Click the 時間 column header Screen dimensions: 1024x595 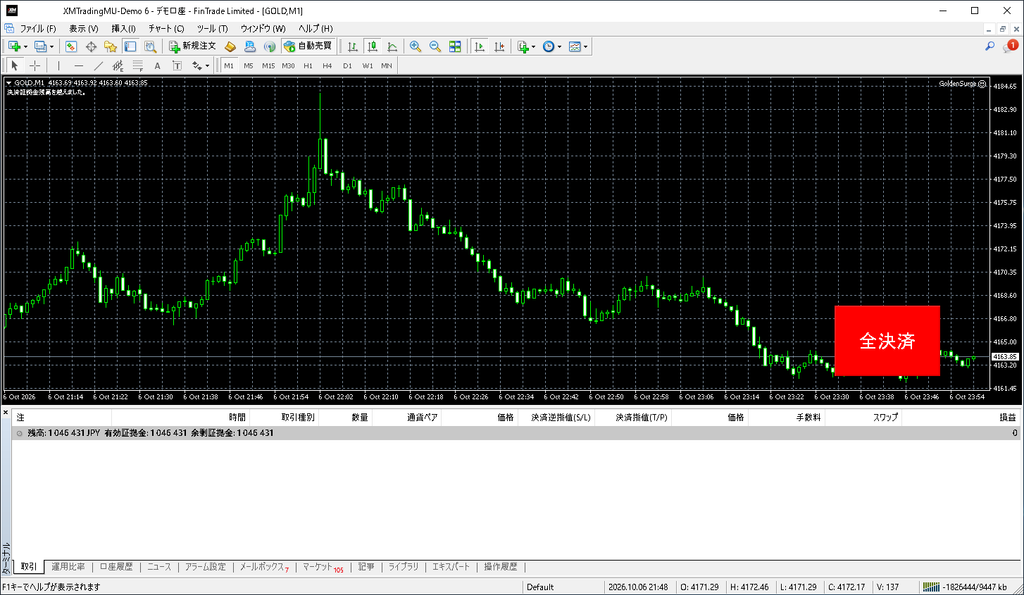click(237, 417)
